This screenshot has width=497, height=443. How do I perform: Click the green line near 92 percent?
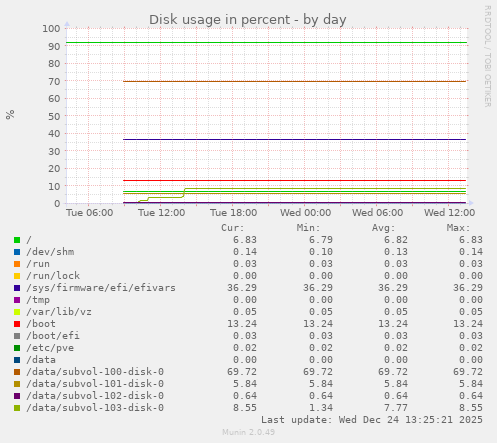(x=267, y=43)
